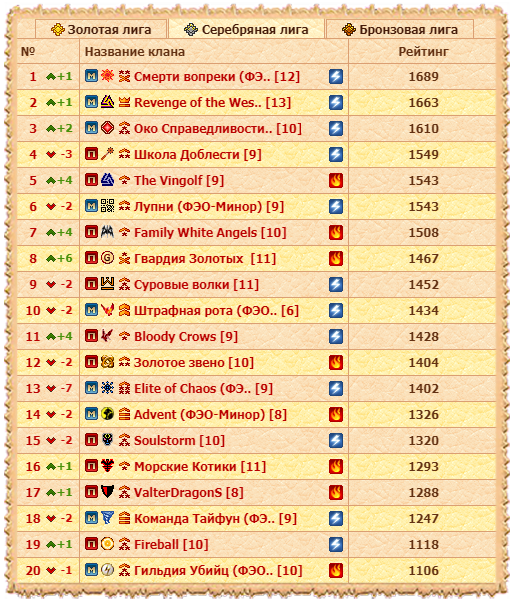This screenshot has height=600, width=515.
Task: Select the Серебряная лига tab
Action: click(x=246, y=29)
